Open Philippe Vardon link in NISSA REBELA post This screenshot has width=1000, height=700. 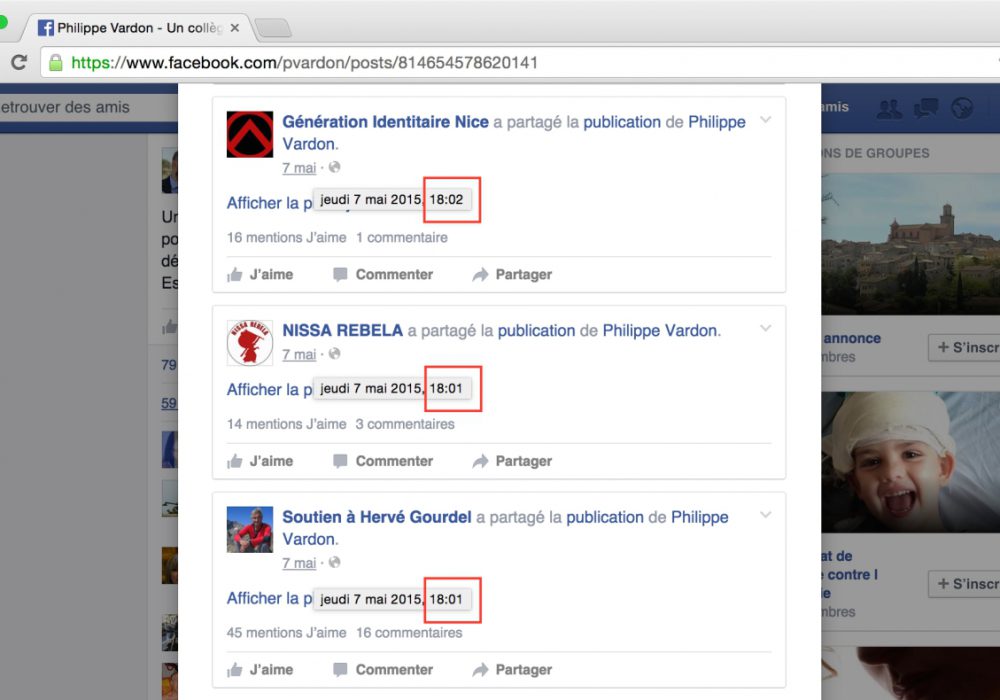point(660,330)
